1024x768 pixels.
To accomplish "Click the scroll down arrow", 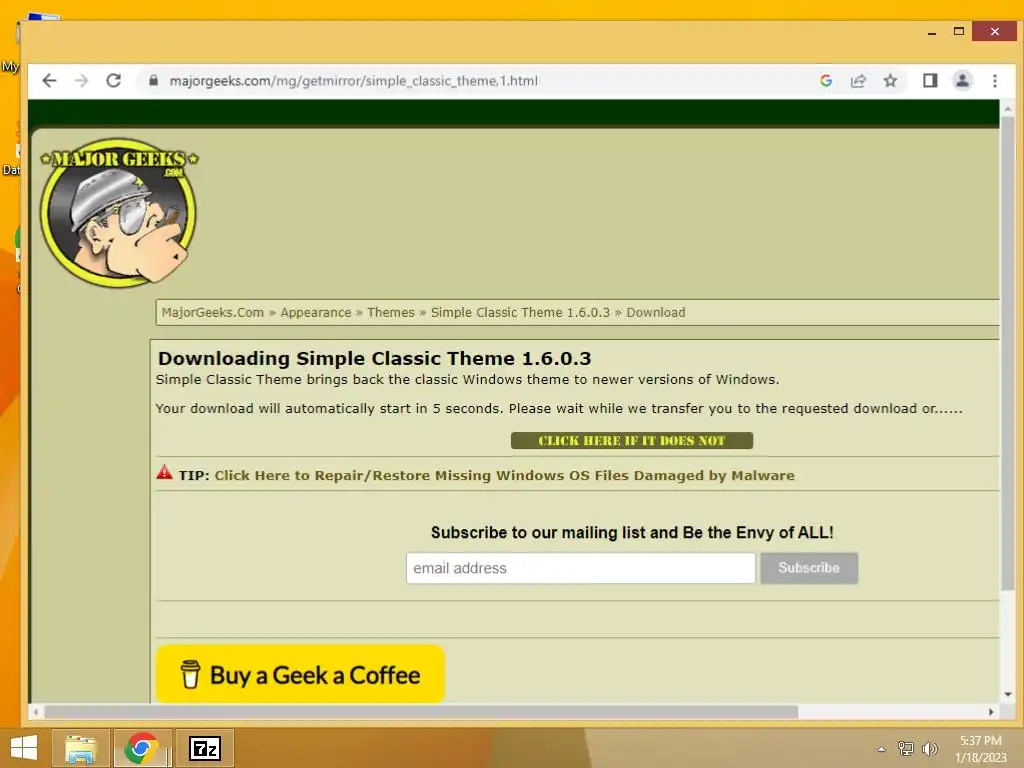I will click(1008, 694).
